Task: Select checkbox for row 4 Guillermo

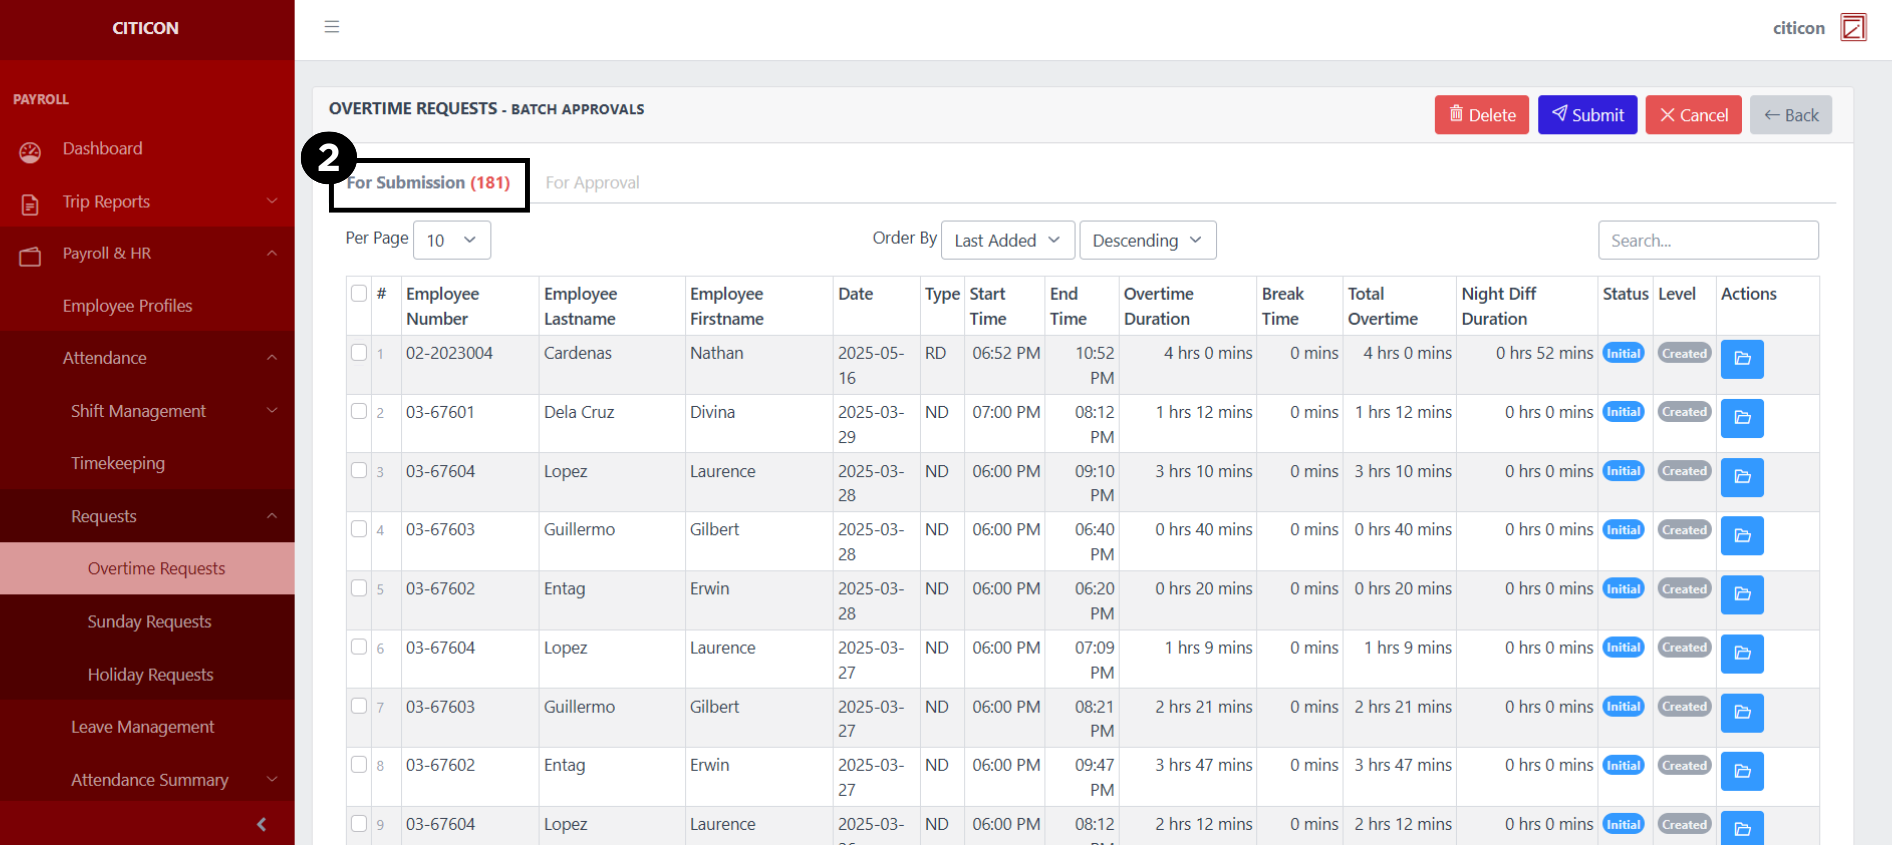Action: click(359, 529)
